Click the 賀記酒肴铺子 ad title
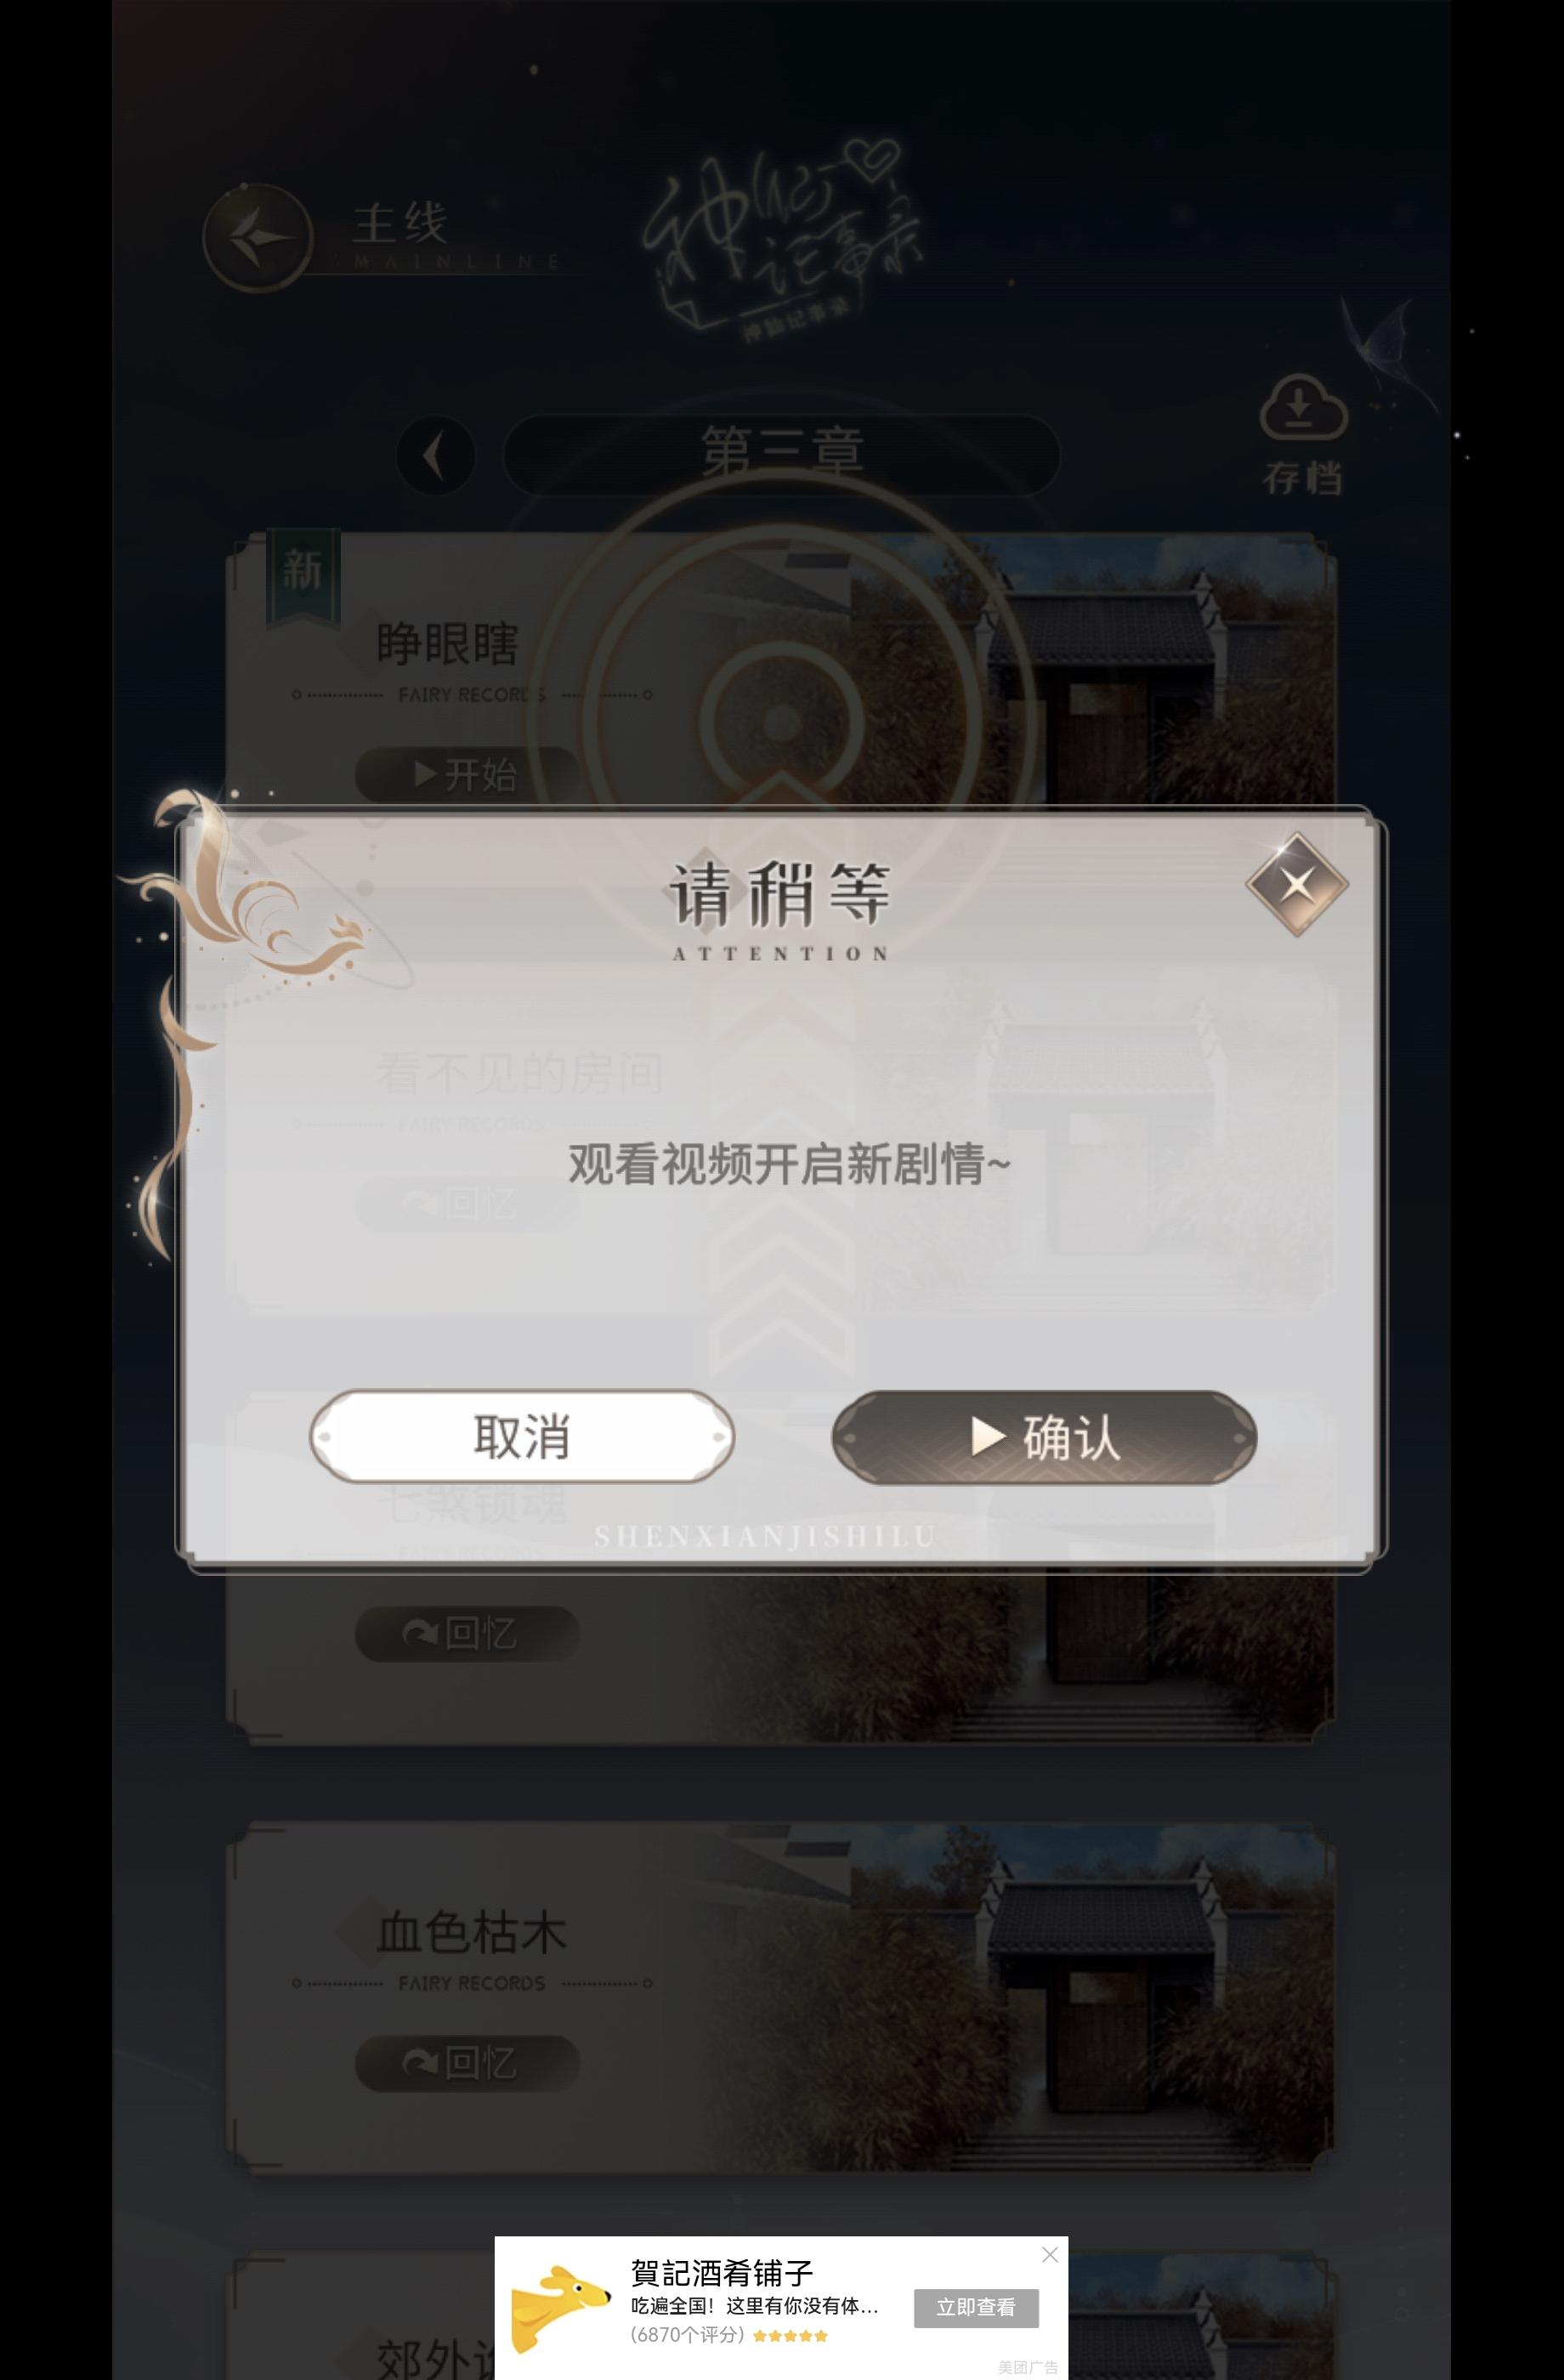 tap(721, 2273)
